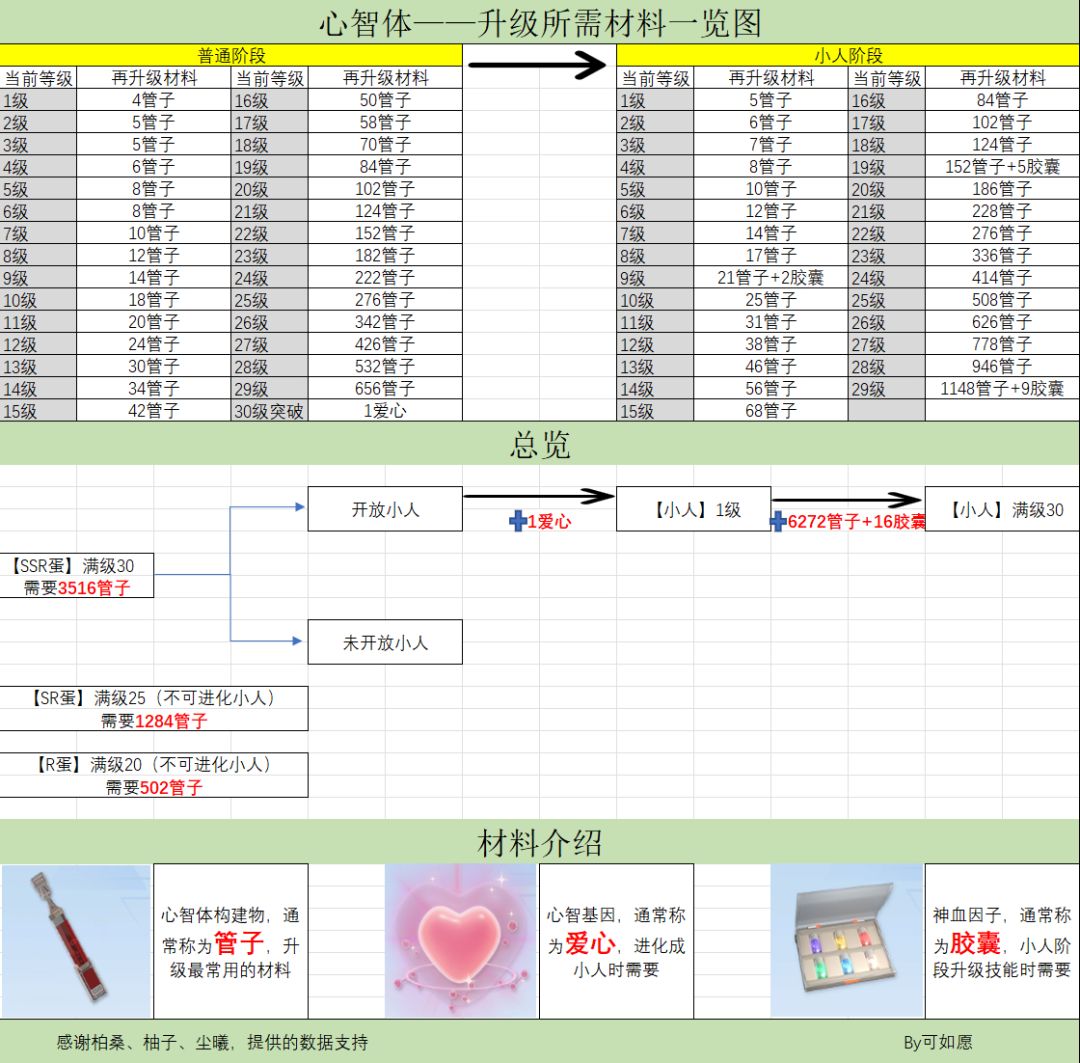Click the 【SR蛋】满级25 line
The height and width of the screenshot is (1063, 1080).
(x=154, y=698)
